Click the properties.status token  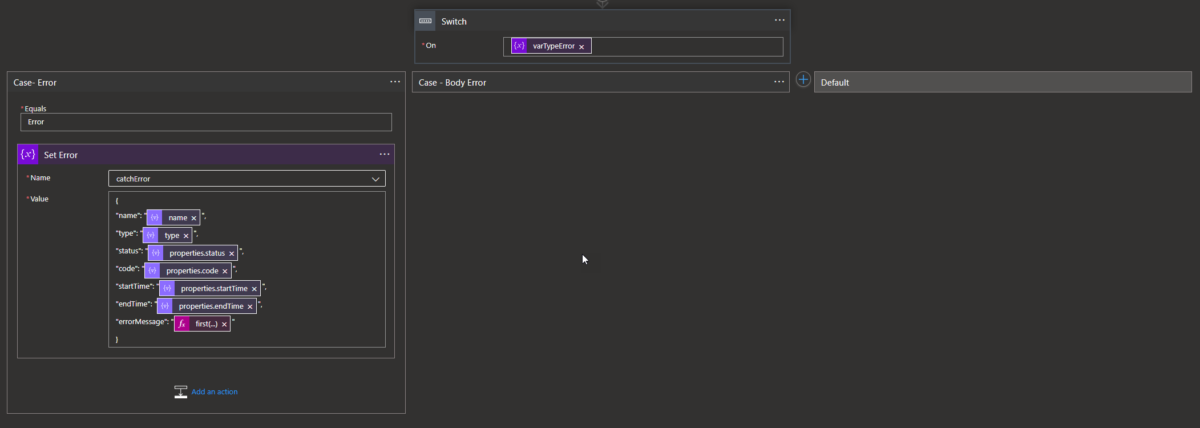click(193, 253)
